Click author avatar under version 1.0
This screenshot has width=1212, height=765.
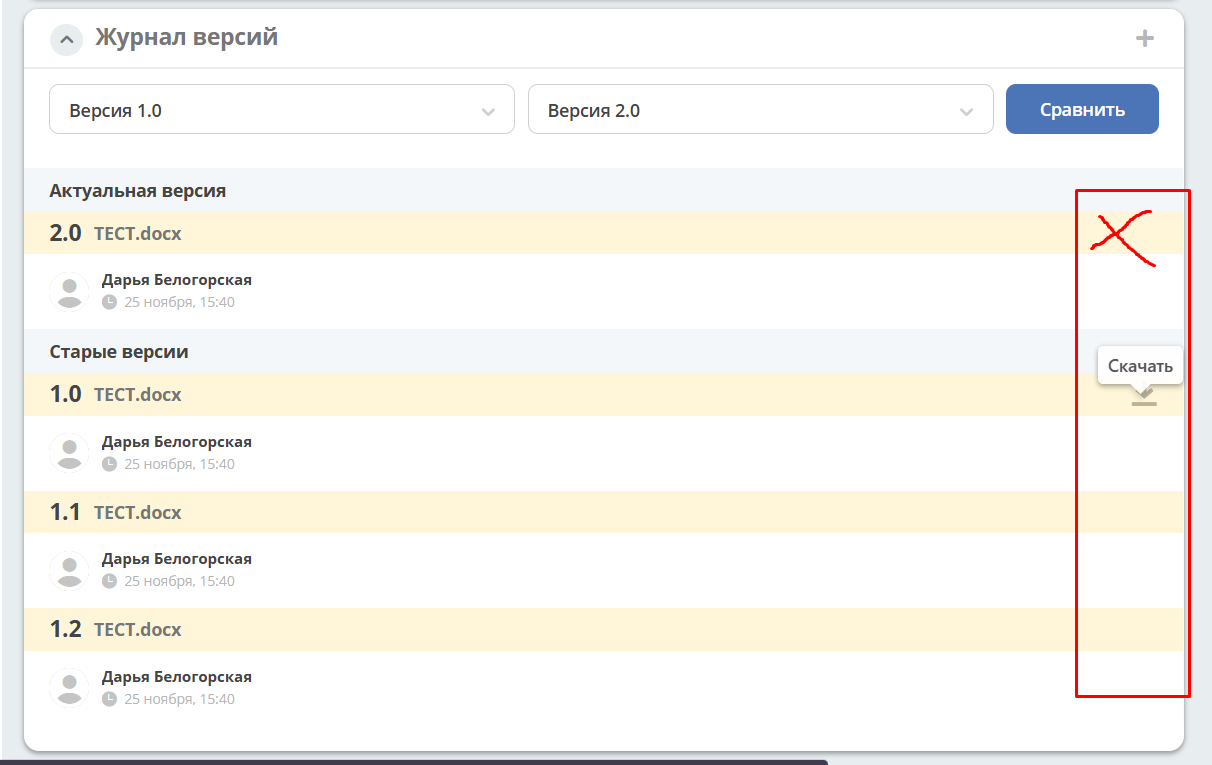coord(69,453)
